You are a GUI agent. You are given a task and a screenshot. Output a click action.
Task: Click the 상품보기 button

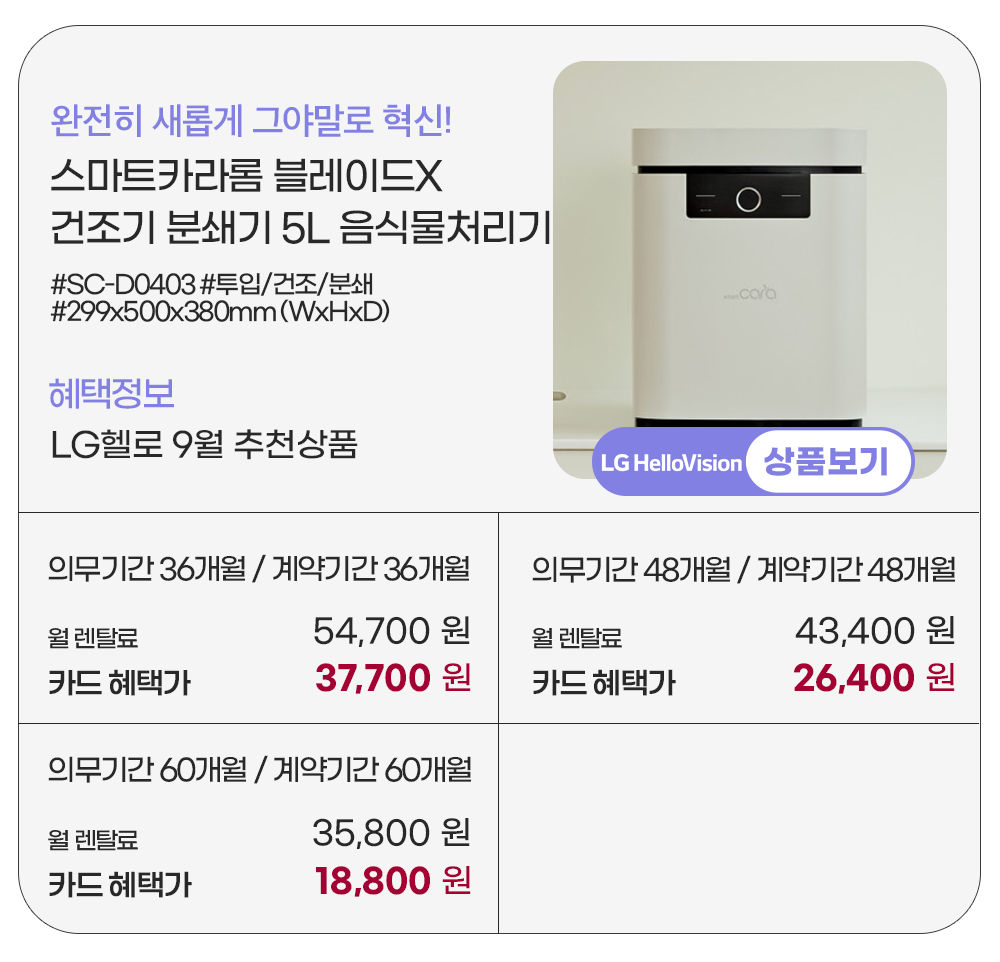pos(825,462)
